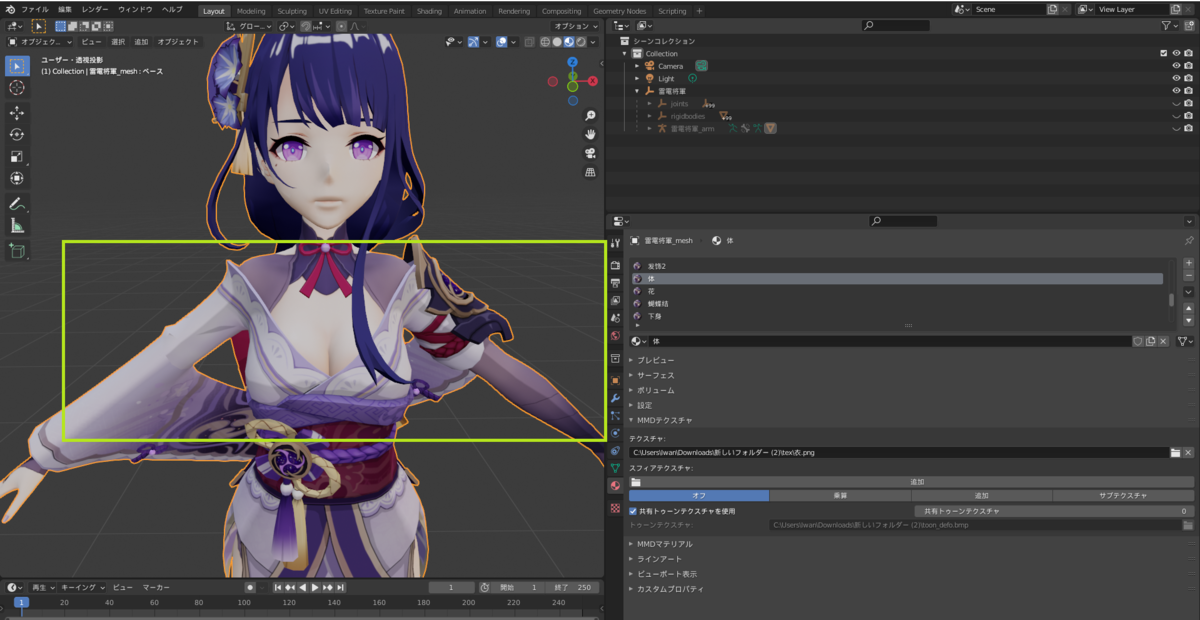1200x620 pixels.
Task: Select the Transform tool
Action: (17, 179)
